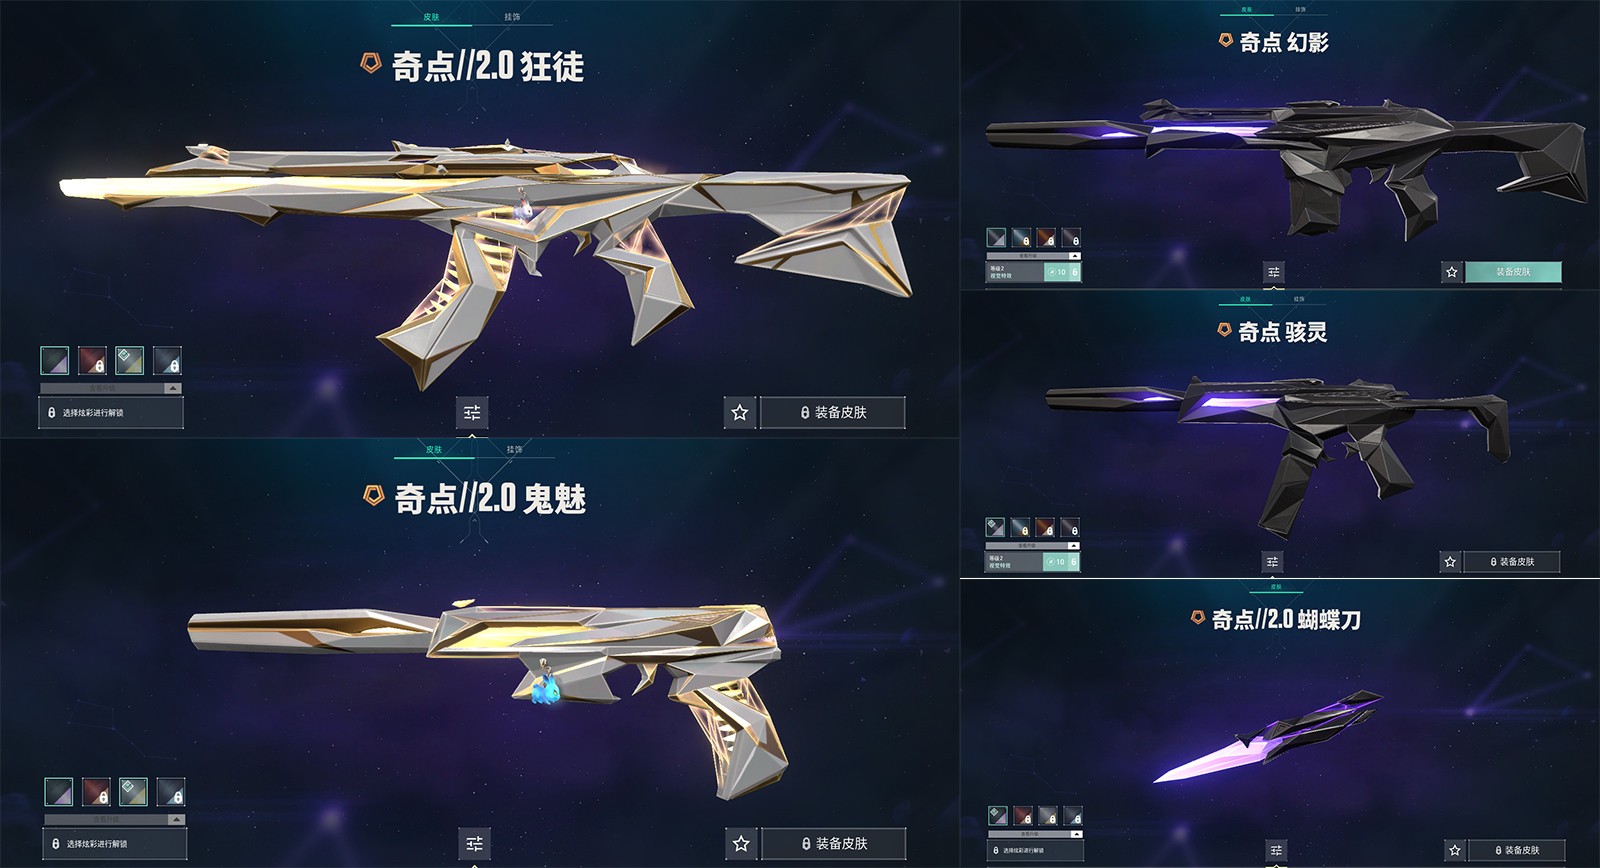1600x868 pixels.
Task: Click the star icon in the 蝴蝶刀 panel
Action: 1455,850
